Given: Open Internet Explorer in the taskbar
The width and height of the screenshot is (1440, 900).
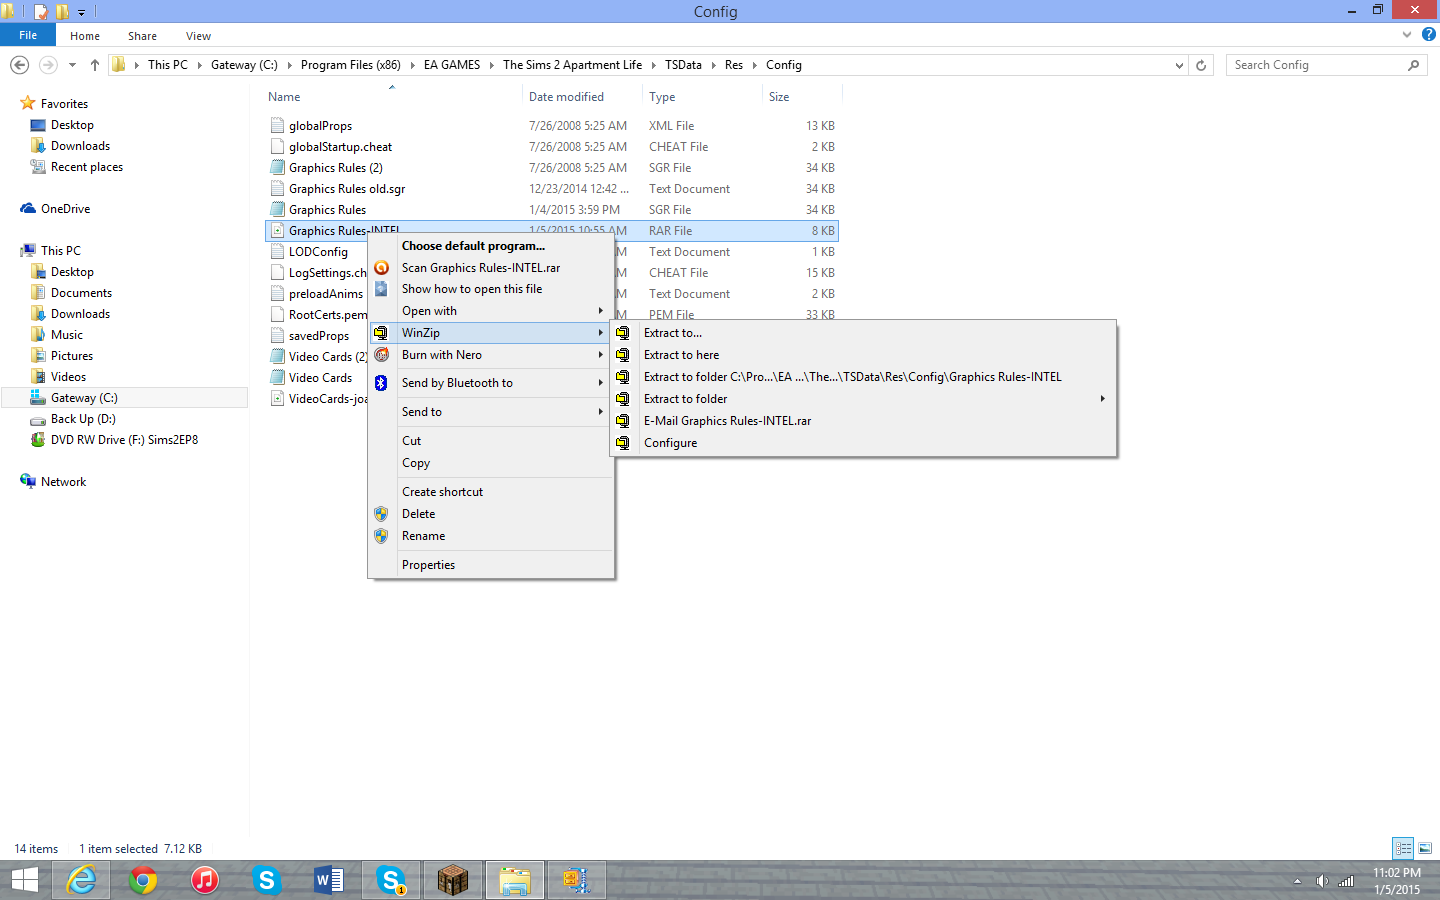Looking at the screenshot, I should 81,880.
